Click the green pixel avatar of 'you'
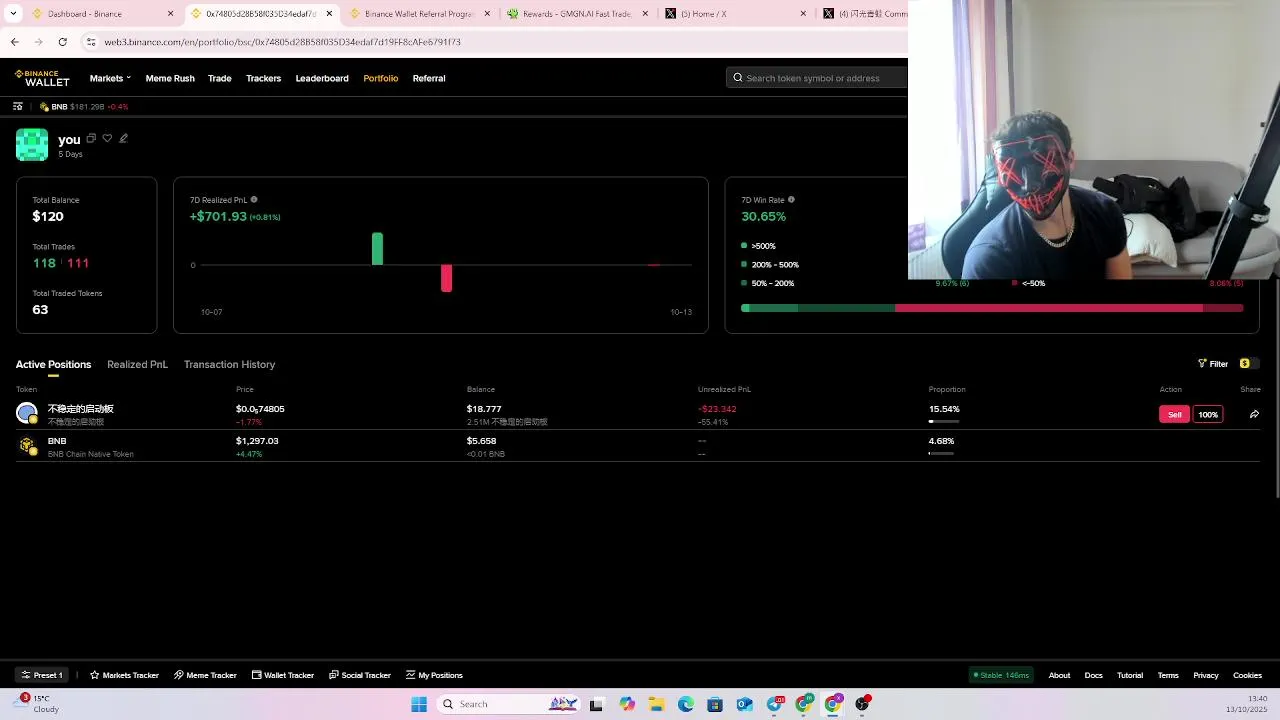The height and width of the screenshot is (720, 1280). tap(32, 145)
